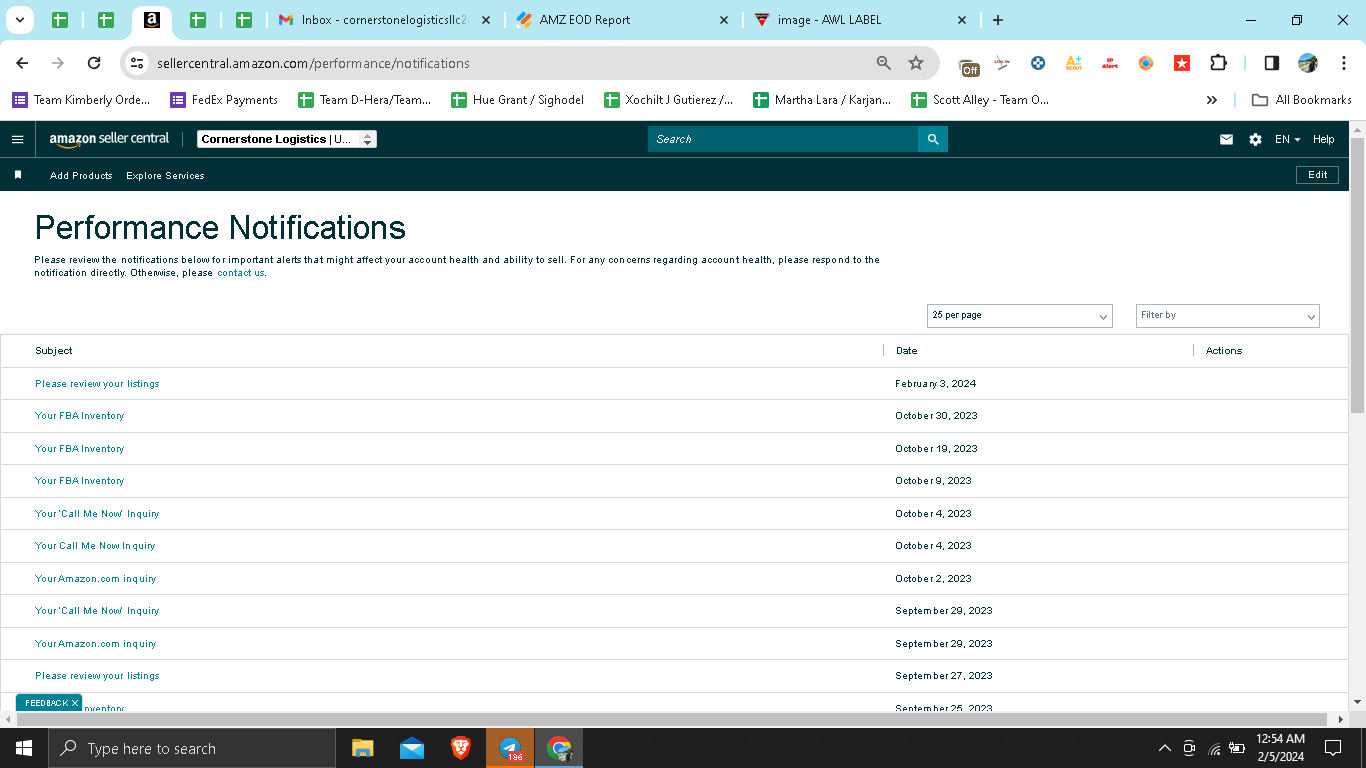Open the FedEx Payments bookmark
The width and height of the screenshot is (1366, 768).
[224, 100]
